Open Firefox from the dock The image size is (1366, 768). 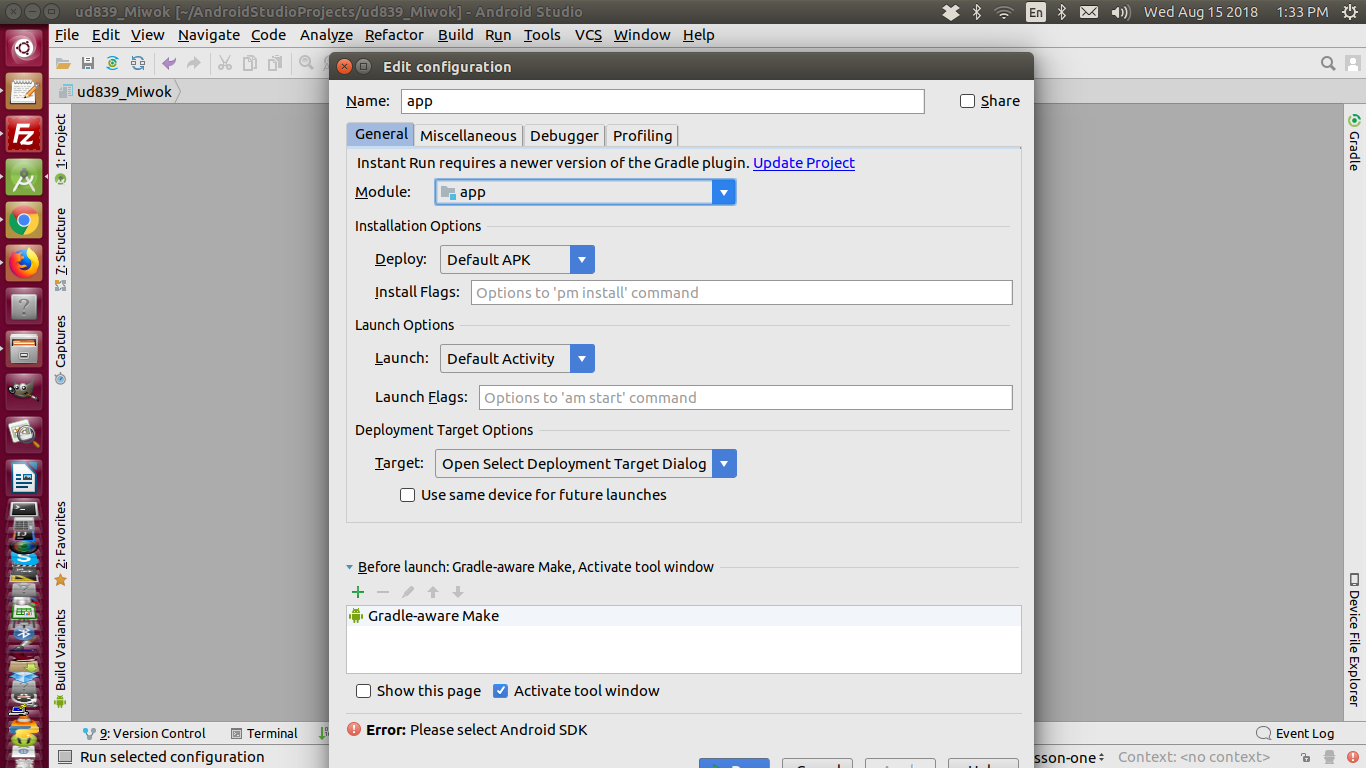coord(24,263)
